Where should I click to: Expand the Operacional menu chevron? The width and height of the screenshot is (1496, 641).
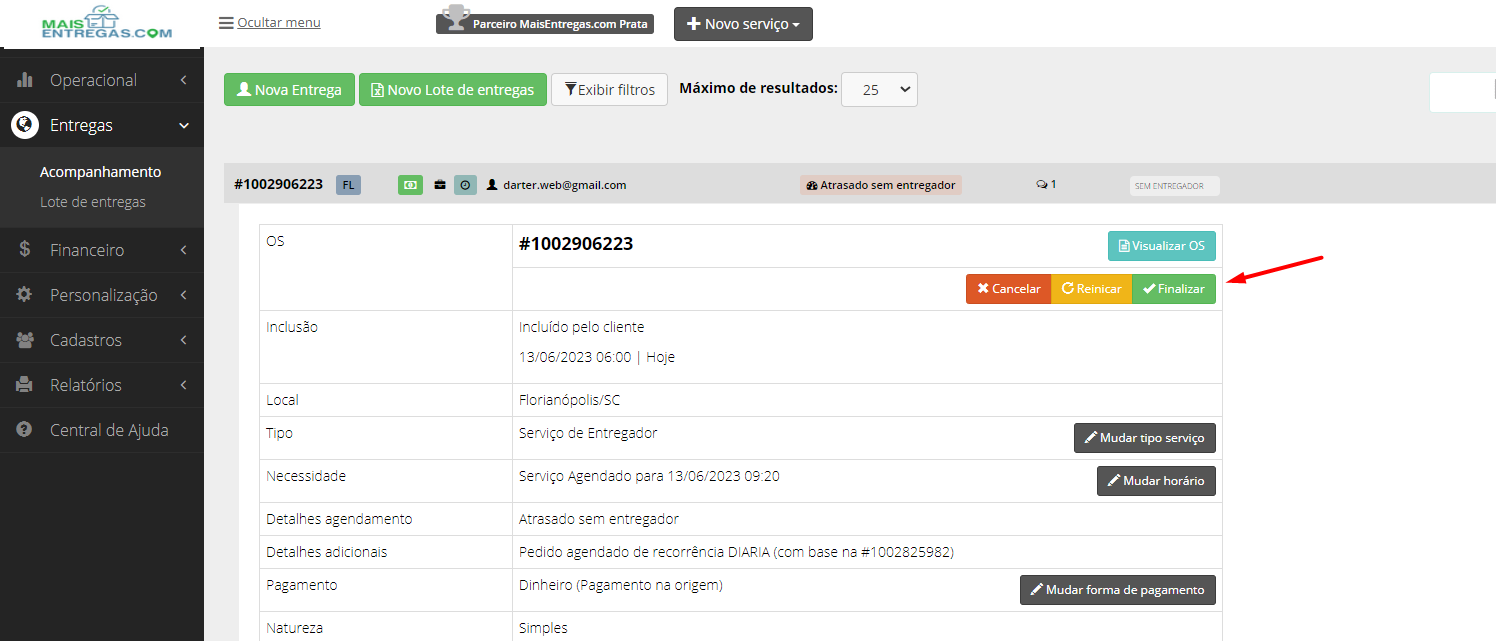pyautogui.click(x=184, y=80)
